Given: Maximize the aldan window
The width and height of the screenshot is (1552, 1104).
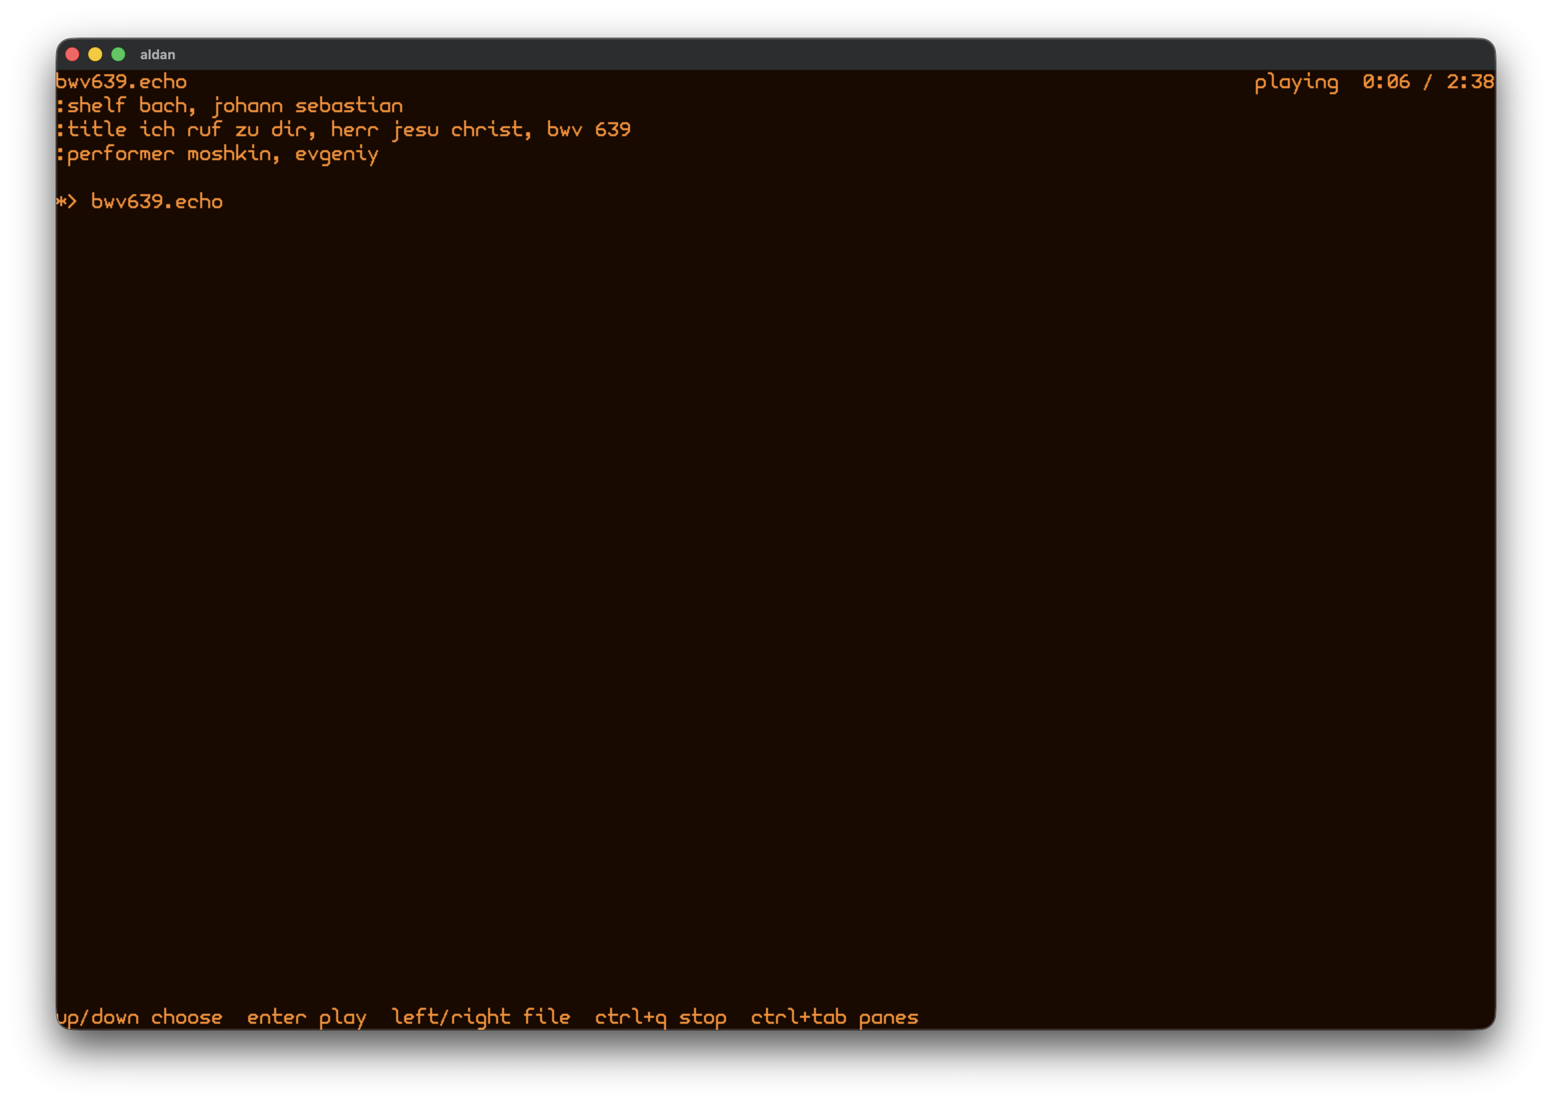Looking at the screenshot, I should click(118, 54).
